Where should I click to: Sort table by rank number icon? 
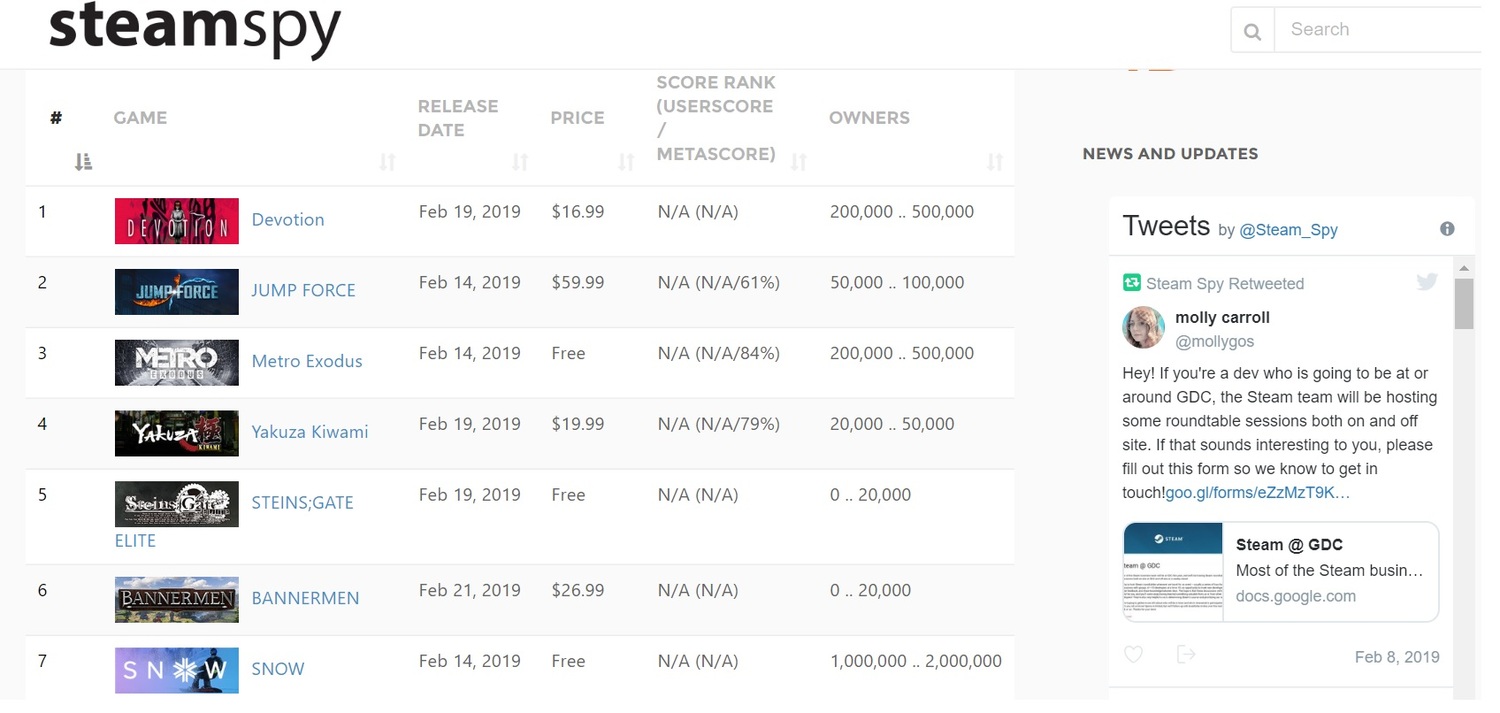[84, 162]
